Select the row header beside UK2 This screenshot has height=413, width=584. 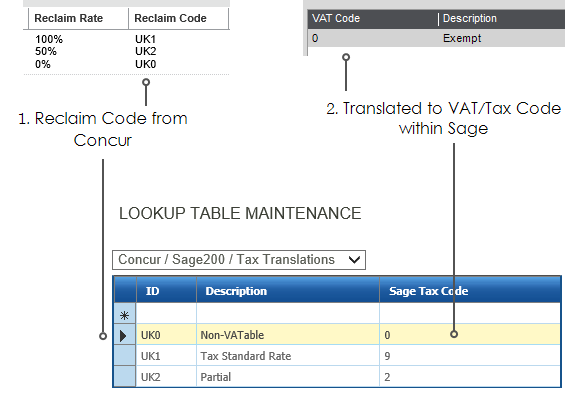coord(124,377)
